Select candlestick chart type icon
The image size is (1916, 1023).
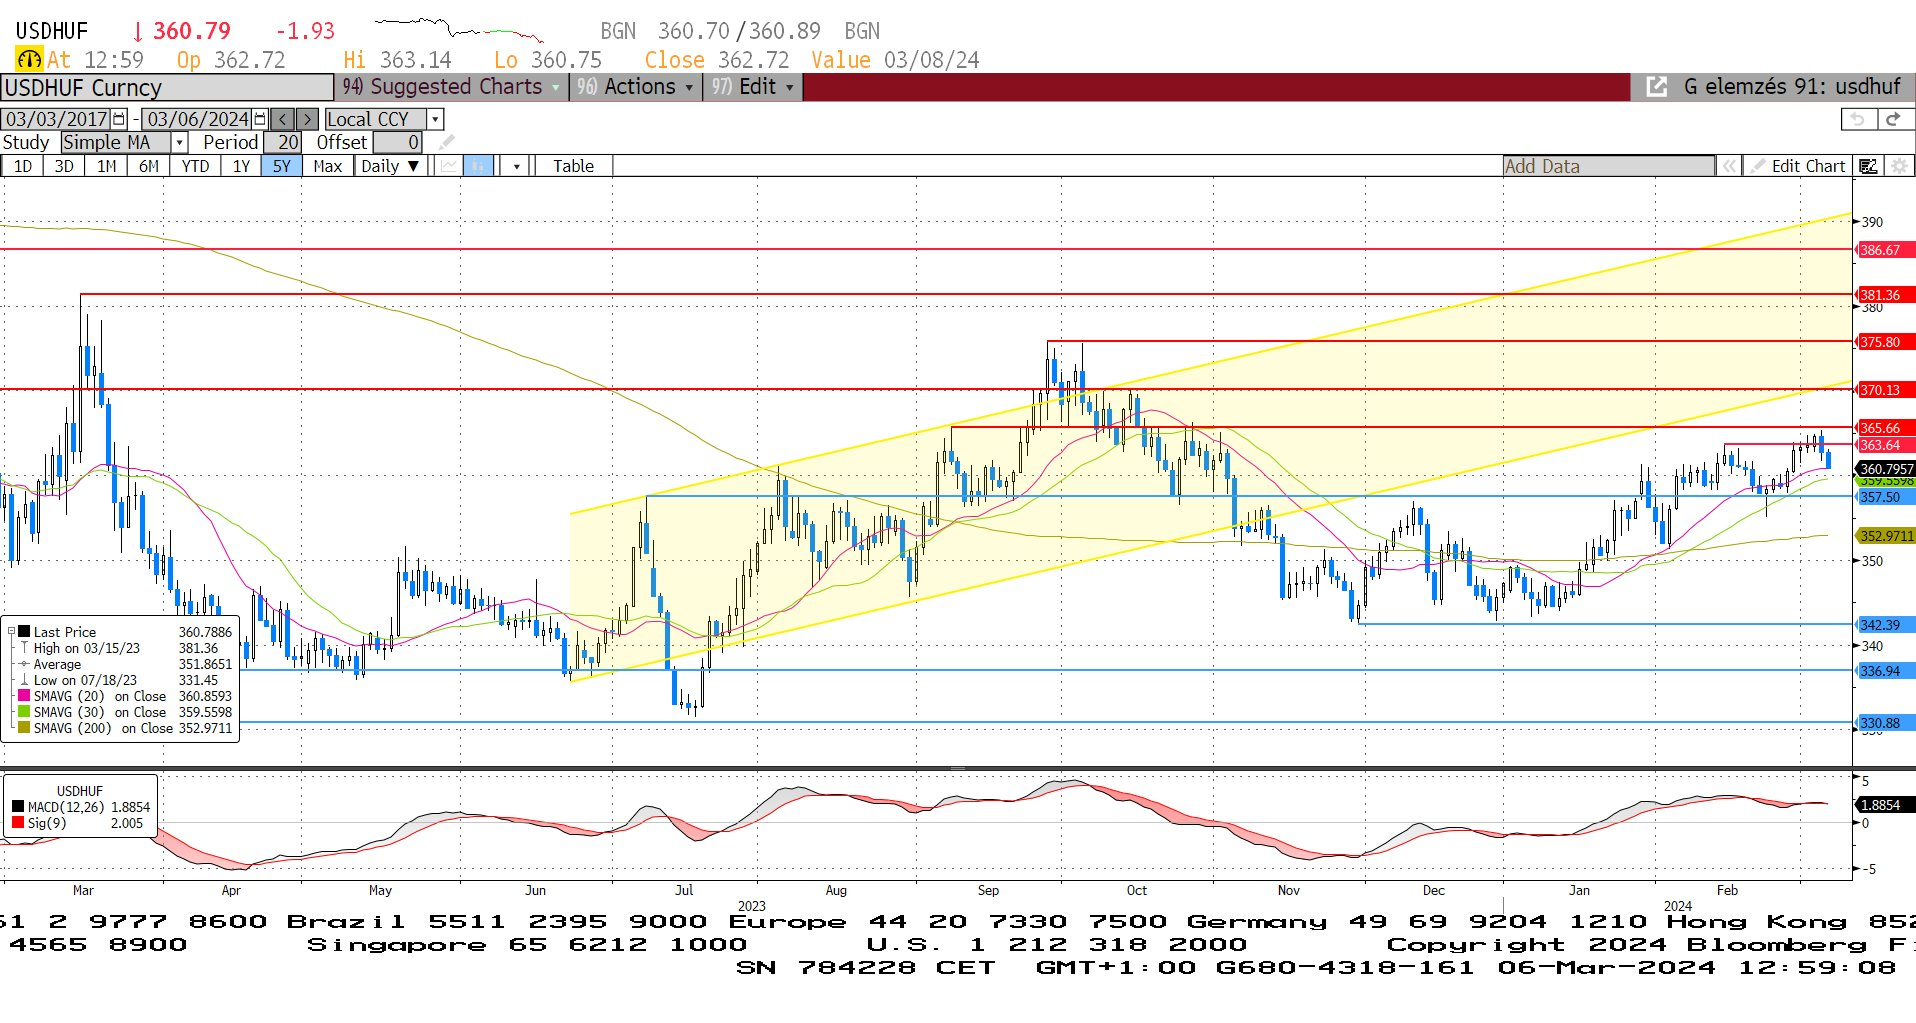pyautogui.click(x=479, y=166)
